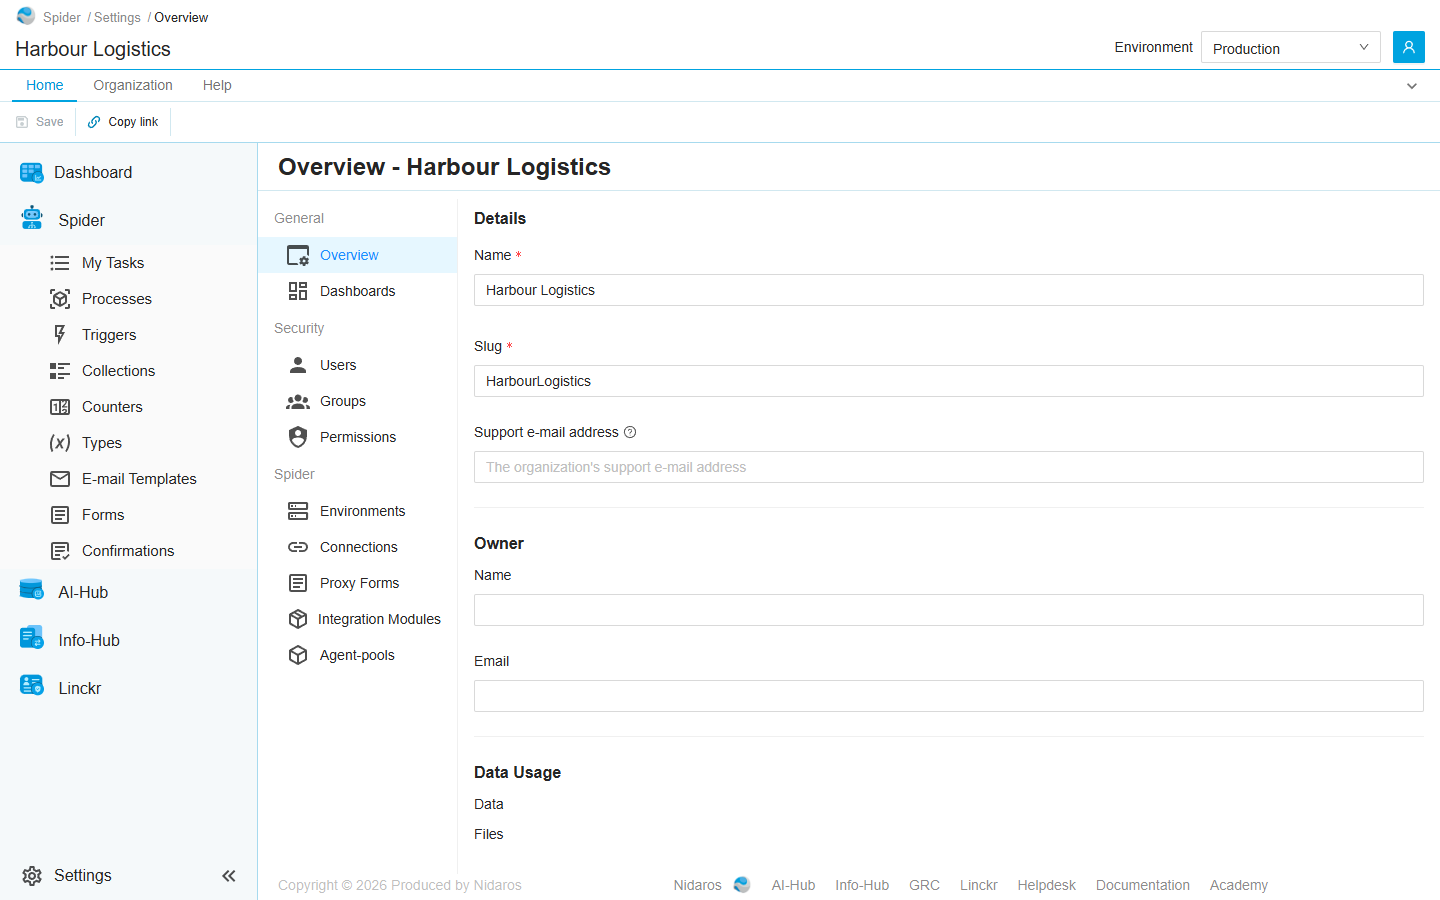Image resolution: width=1440 pixels, height=900 pixels.
Task: Click the Integration Modules cube icon
Action: [298, 619]
